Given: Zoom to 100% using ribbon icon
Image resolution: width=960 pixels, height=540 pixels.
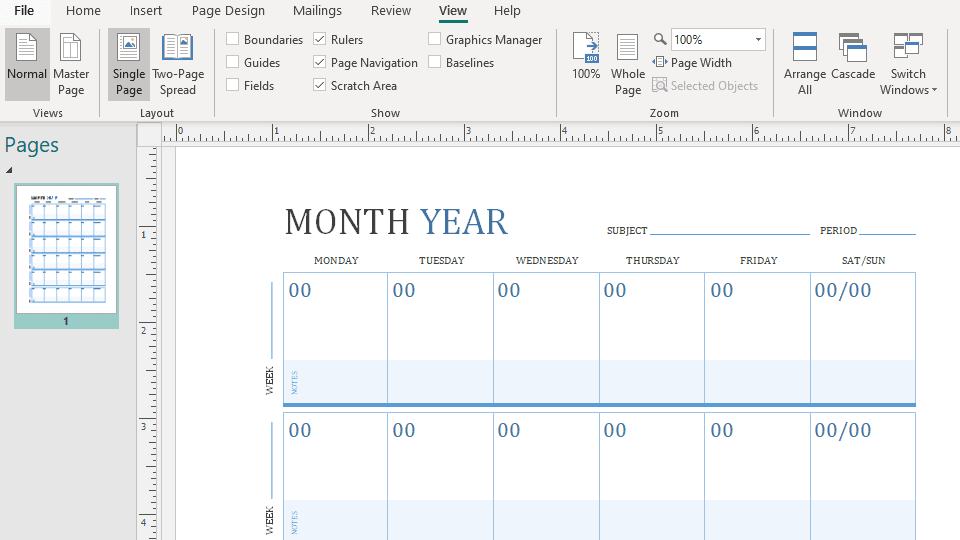Looking at the screenshot, I should point(586,56).
